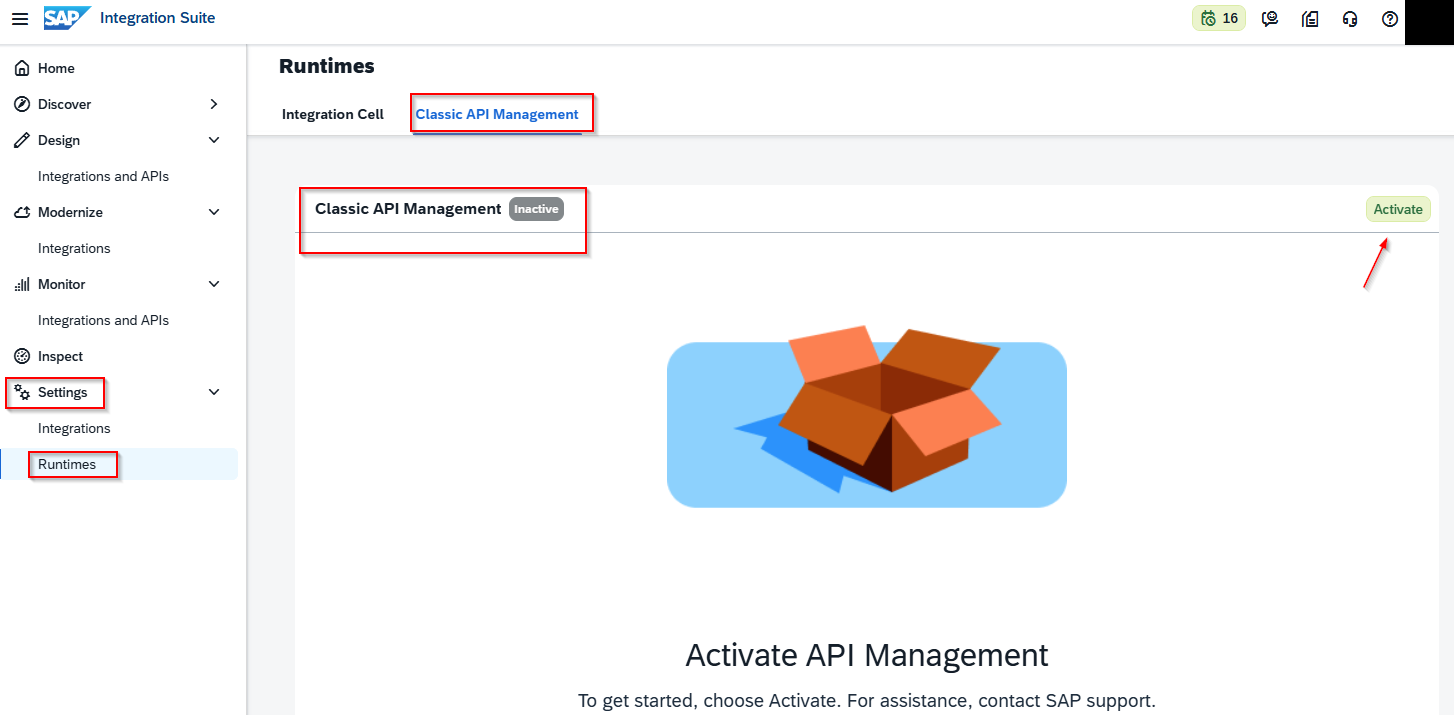1454x715 pixels.
Task: Click the Monitor label in sidebar
Action: [62, 284]
